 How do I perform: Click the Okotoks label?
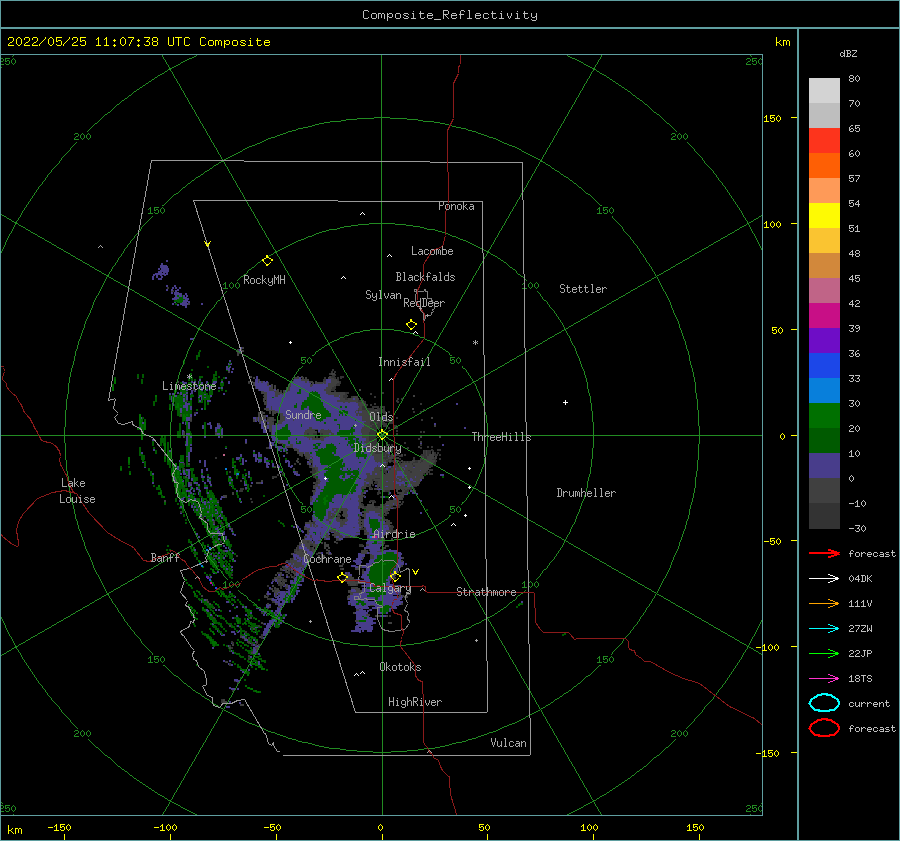400,667
